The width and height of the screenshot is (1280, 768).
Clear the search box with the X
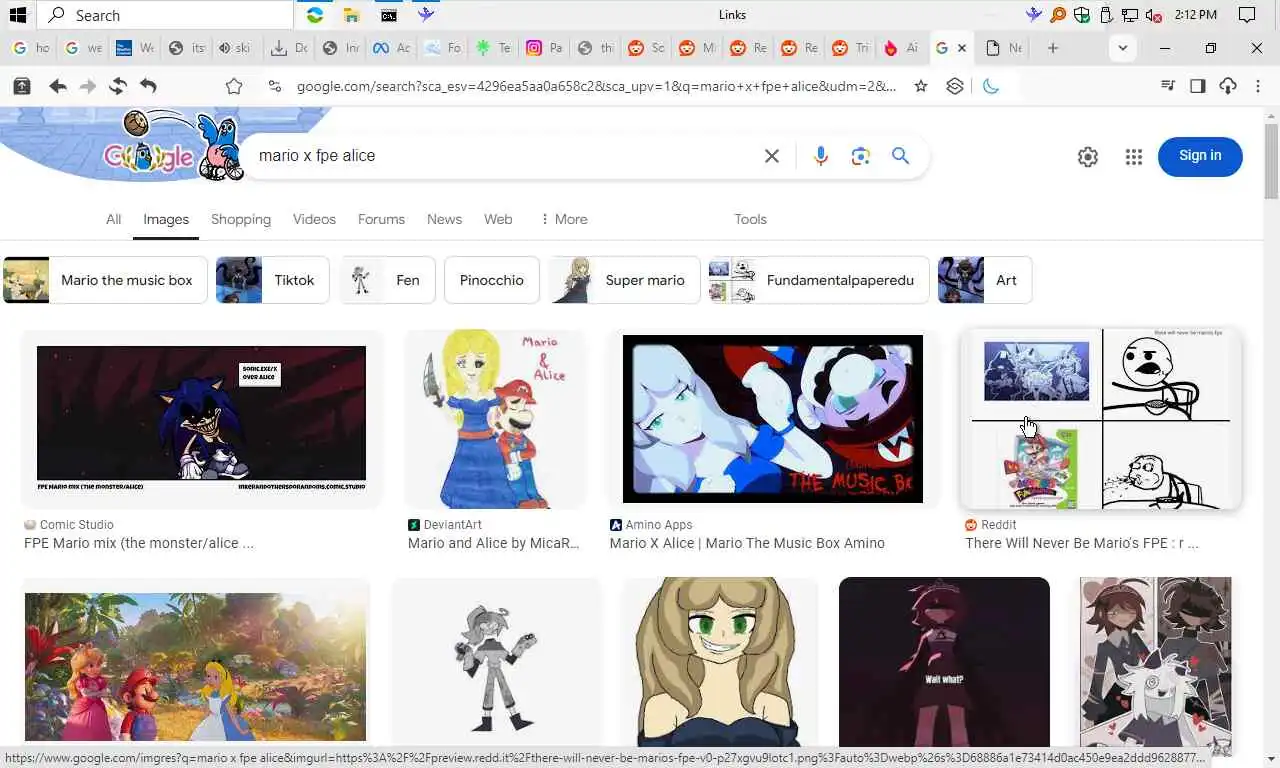coord(772,156)
